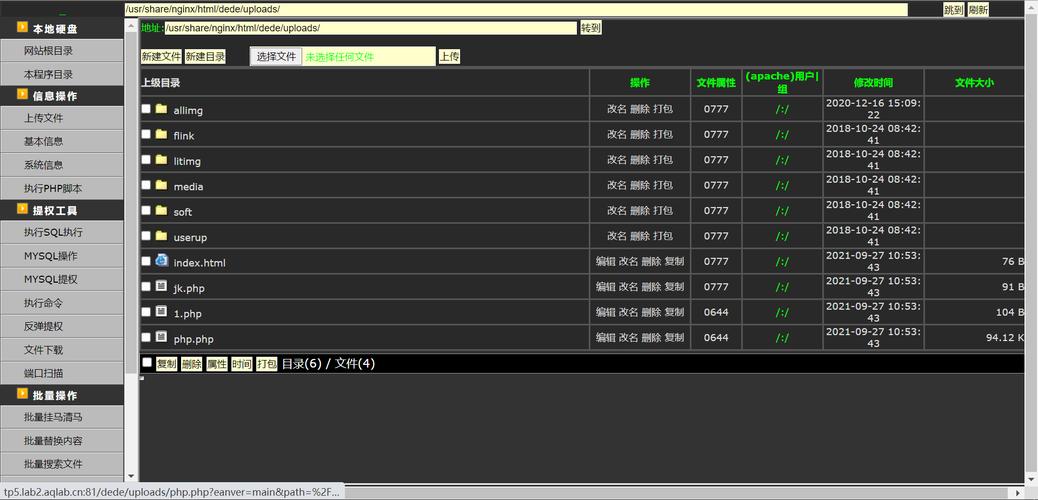Focus the 地址 path input field

point(370,28)
